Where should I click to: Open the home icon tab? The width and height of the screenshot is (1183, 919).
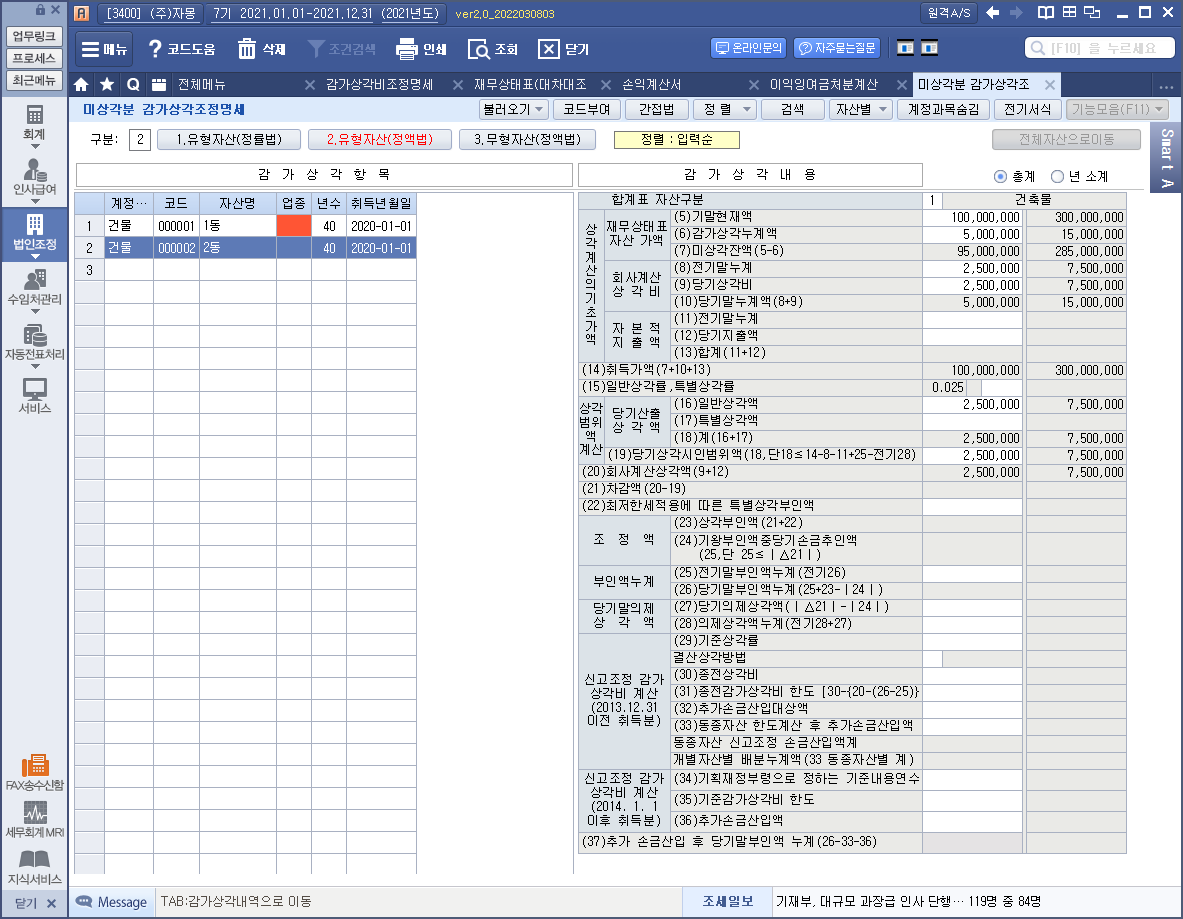click(x=81, y=84)
